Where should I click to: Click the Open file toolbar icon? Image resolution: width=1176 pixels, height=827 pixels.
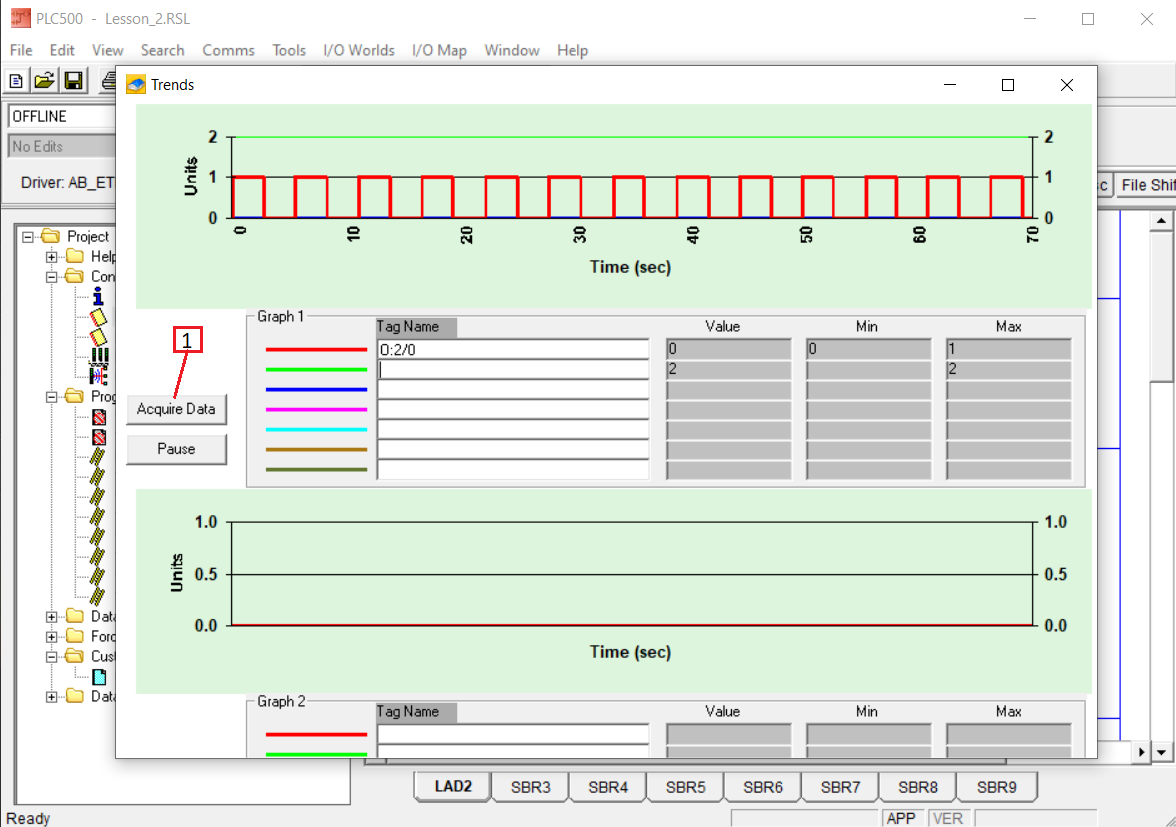tap(44, 81)
